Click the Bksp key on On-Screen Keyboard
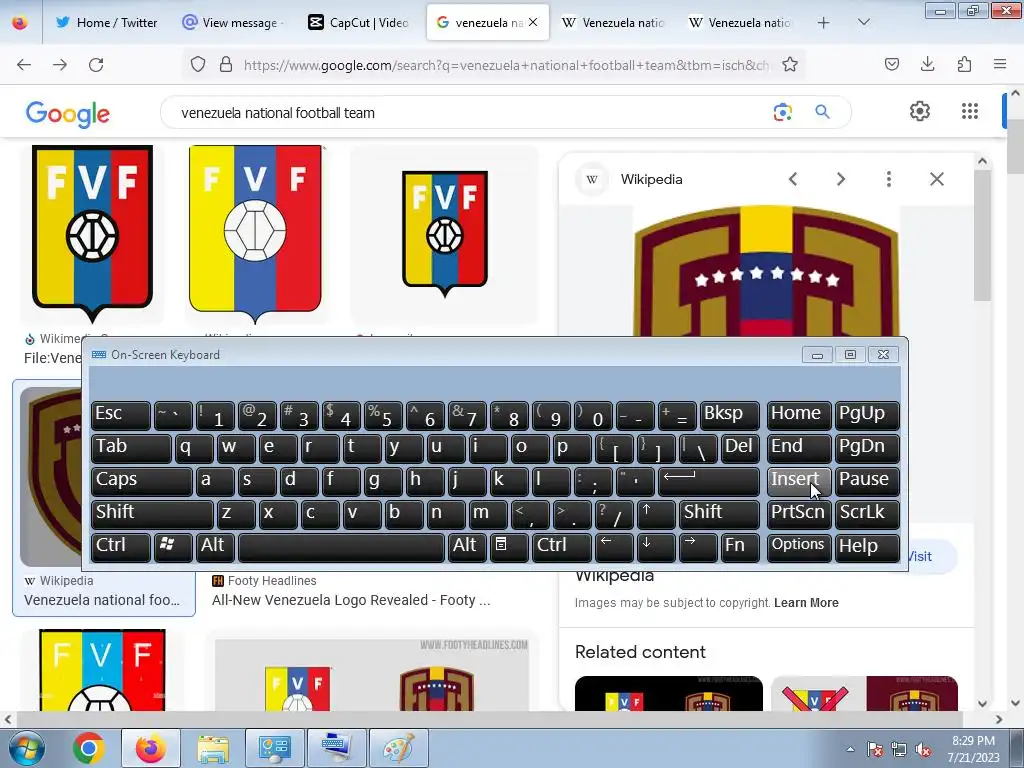Screen dimensions: 1024x768 [729, 415]
